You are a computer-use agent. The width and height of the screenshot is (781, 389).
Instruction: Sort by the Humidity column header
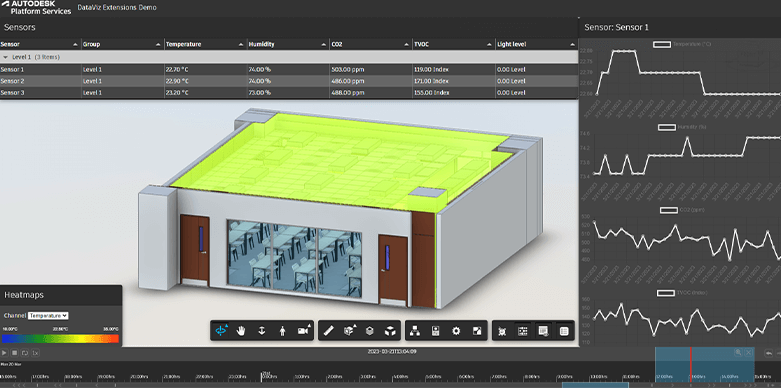click(288, 44)
